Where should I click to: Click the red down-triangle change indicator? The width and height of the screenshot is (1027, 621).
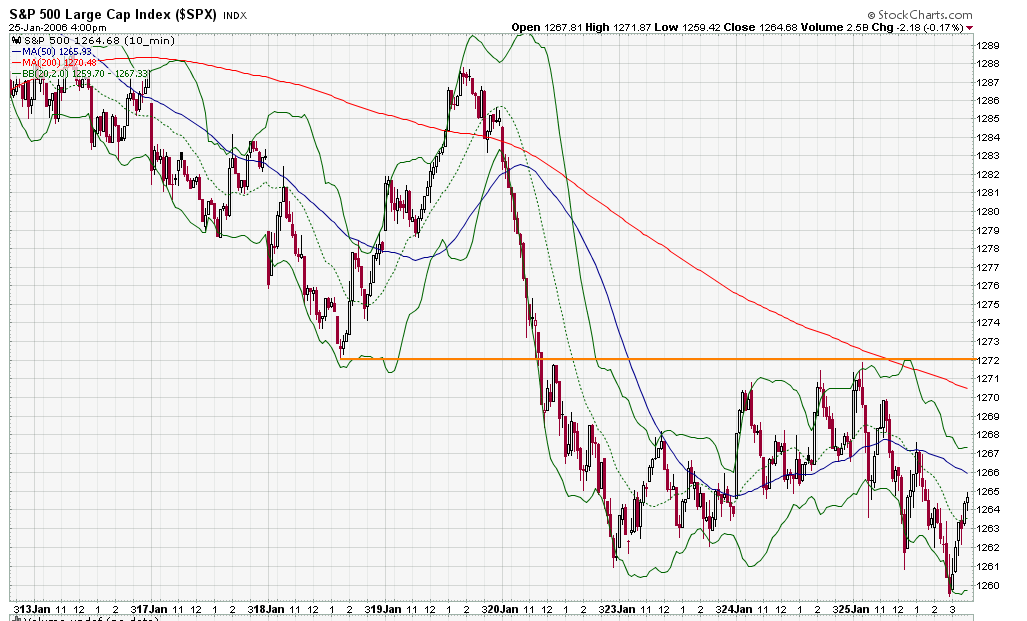(969, 28)
